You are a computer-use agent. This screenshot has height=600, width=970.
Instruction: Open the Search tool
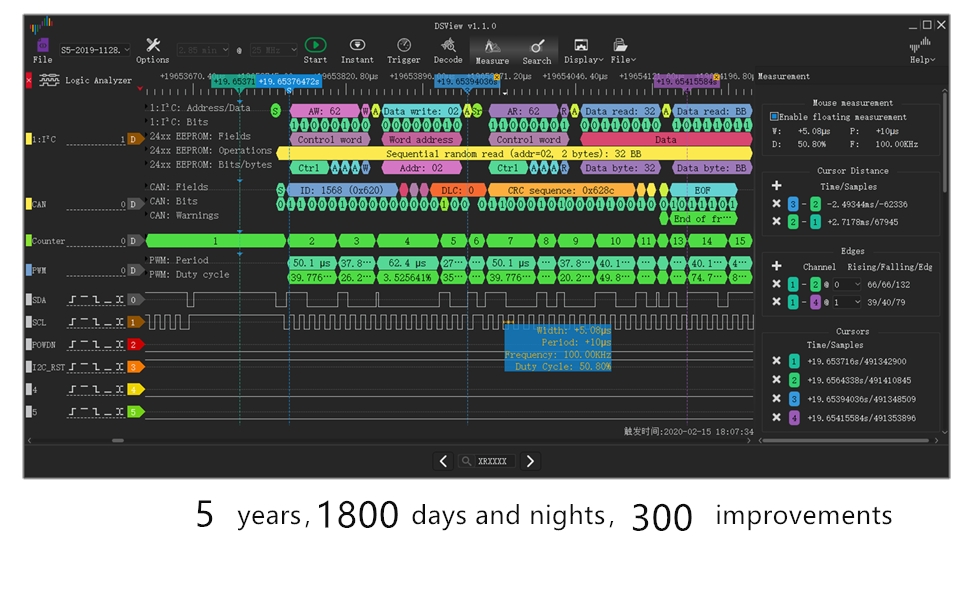[537, 47]
